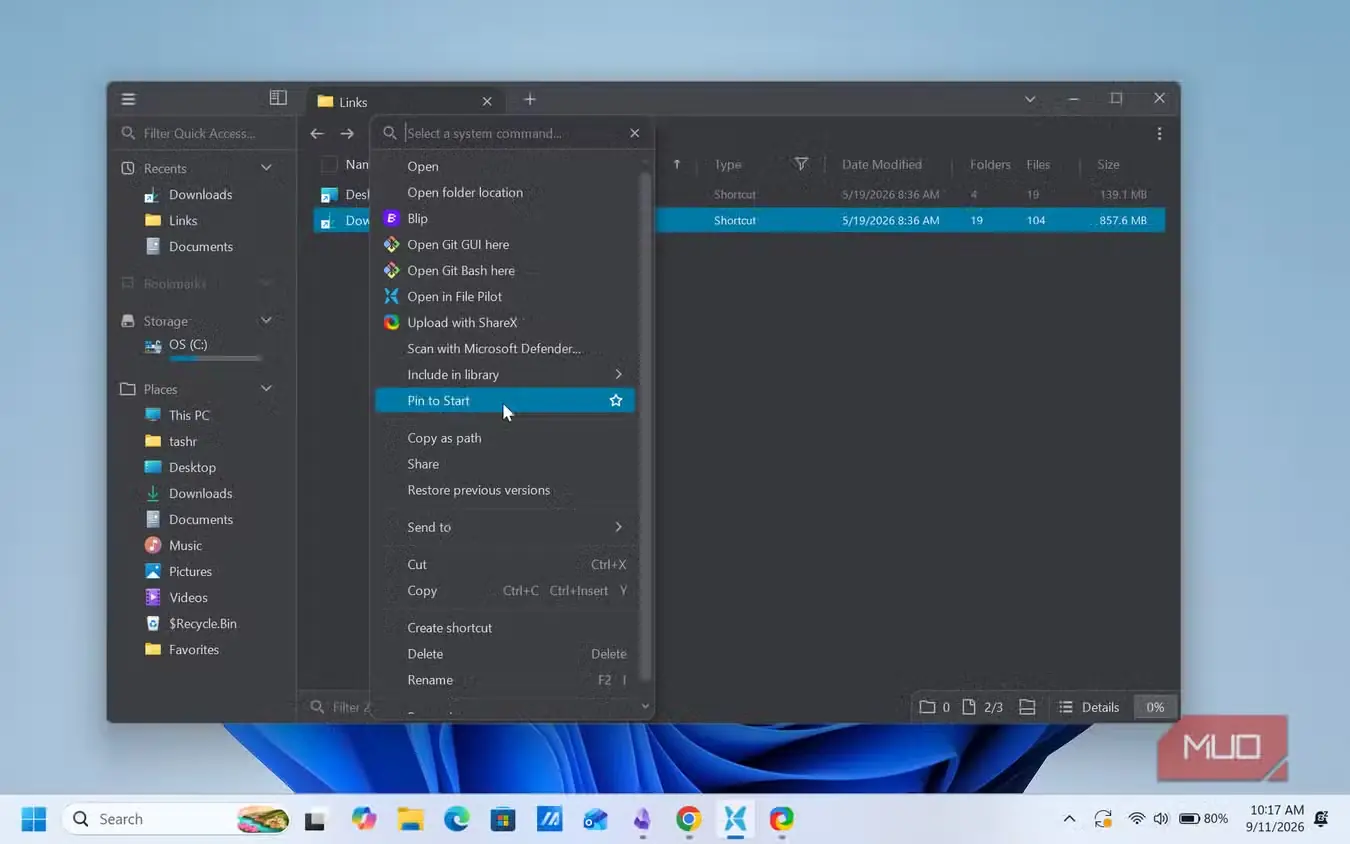1350x844 pixels.
Task: Click the ShareX icon in context menu
Action: 392,322
